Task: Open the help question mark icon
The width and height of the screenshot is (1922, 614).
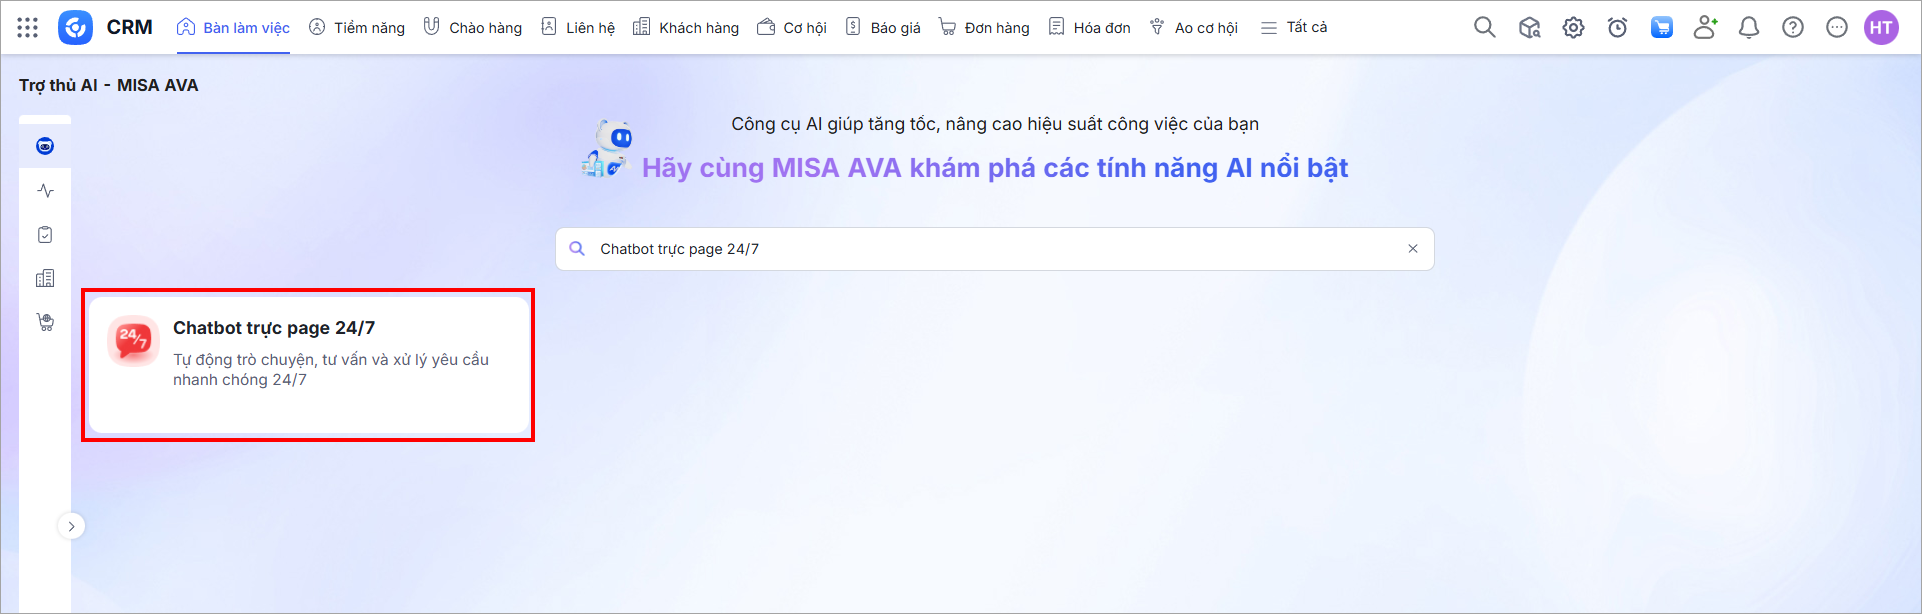Action: [x=1793, y=28]
